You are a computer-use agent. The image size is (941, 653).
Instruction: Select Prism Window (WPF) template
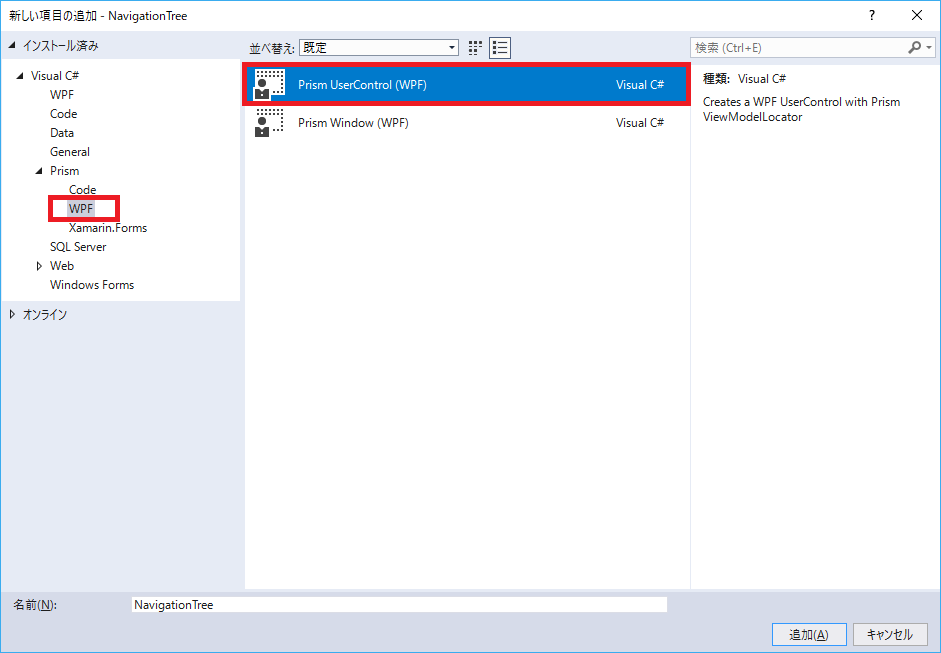[x=466, y=122]
